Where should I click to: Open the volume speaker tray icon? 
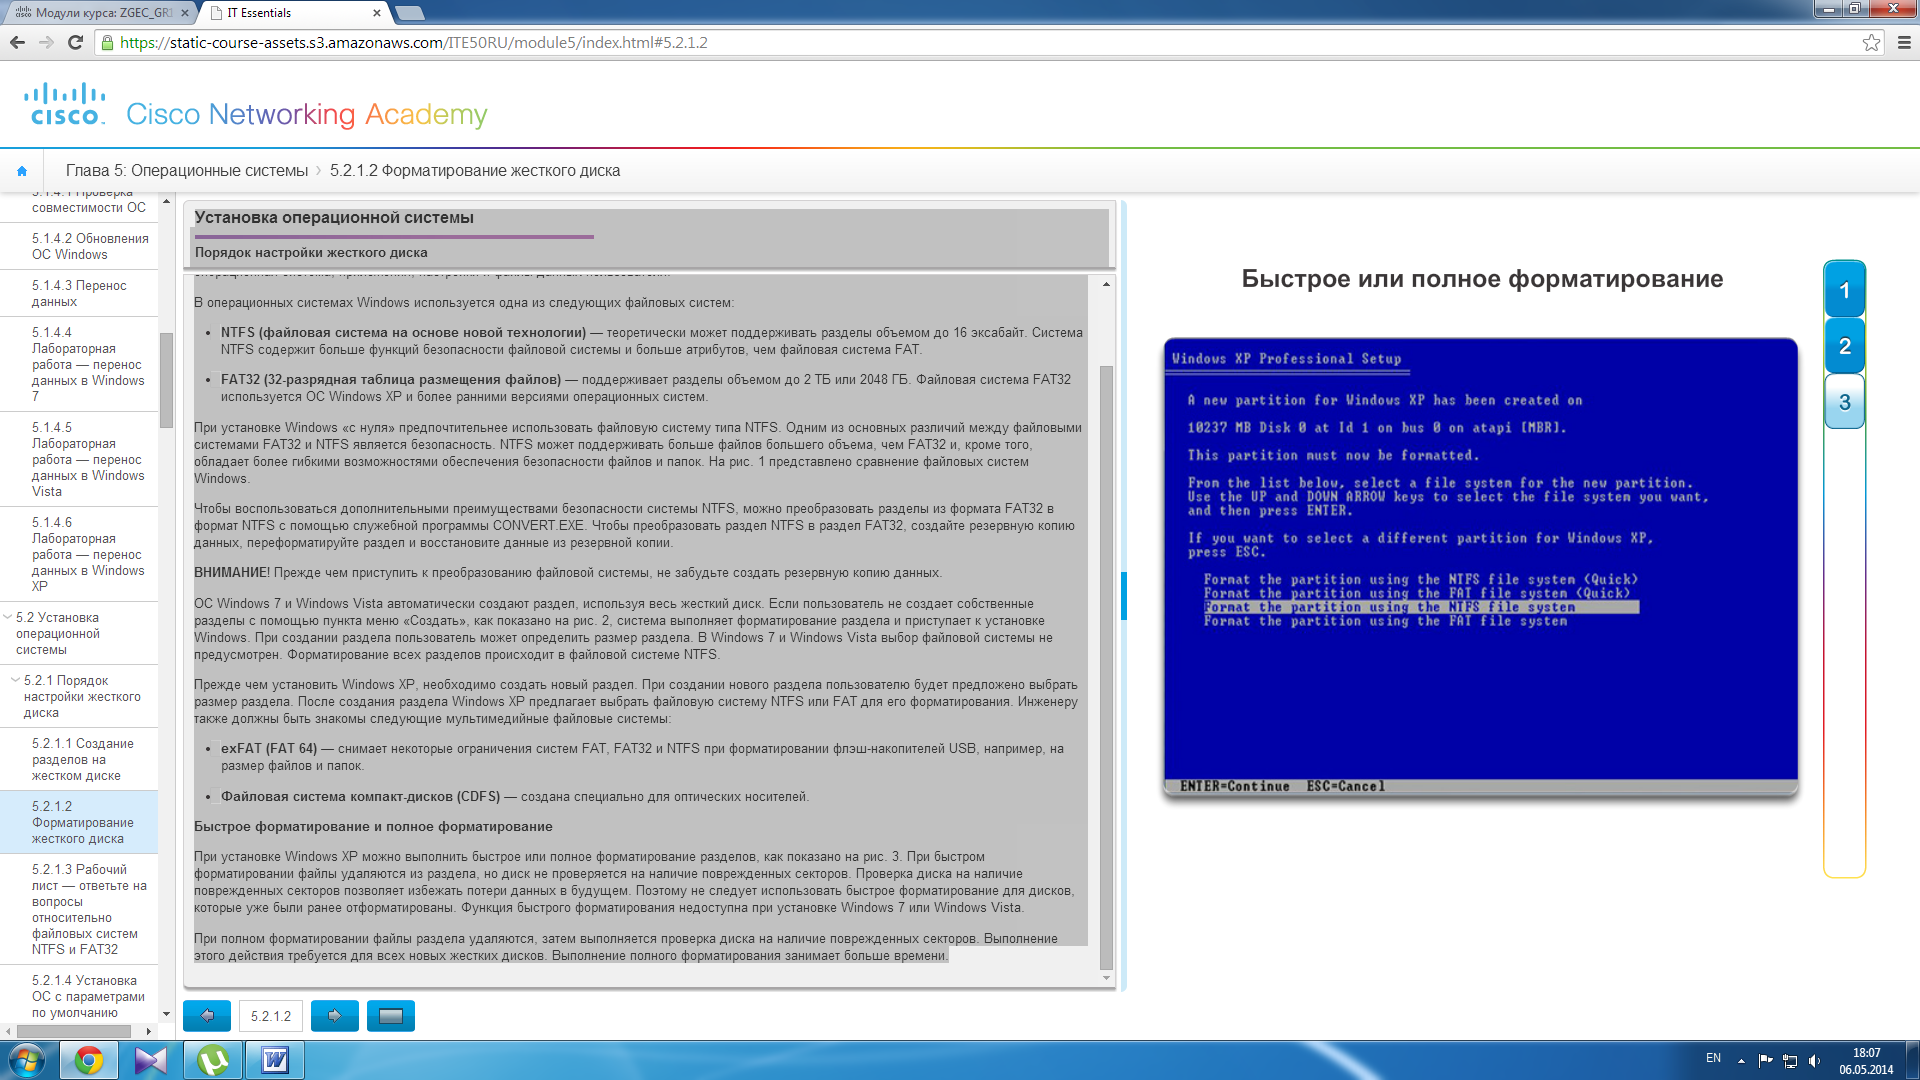coord(1815,1061)
